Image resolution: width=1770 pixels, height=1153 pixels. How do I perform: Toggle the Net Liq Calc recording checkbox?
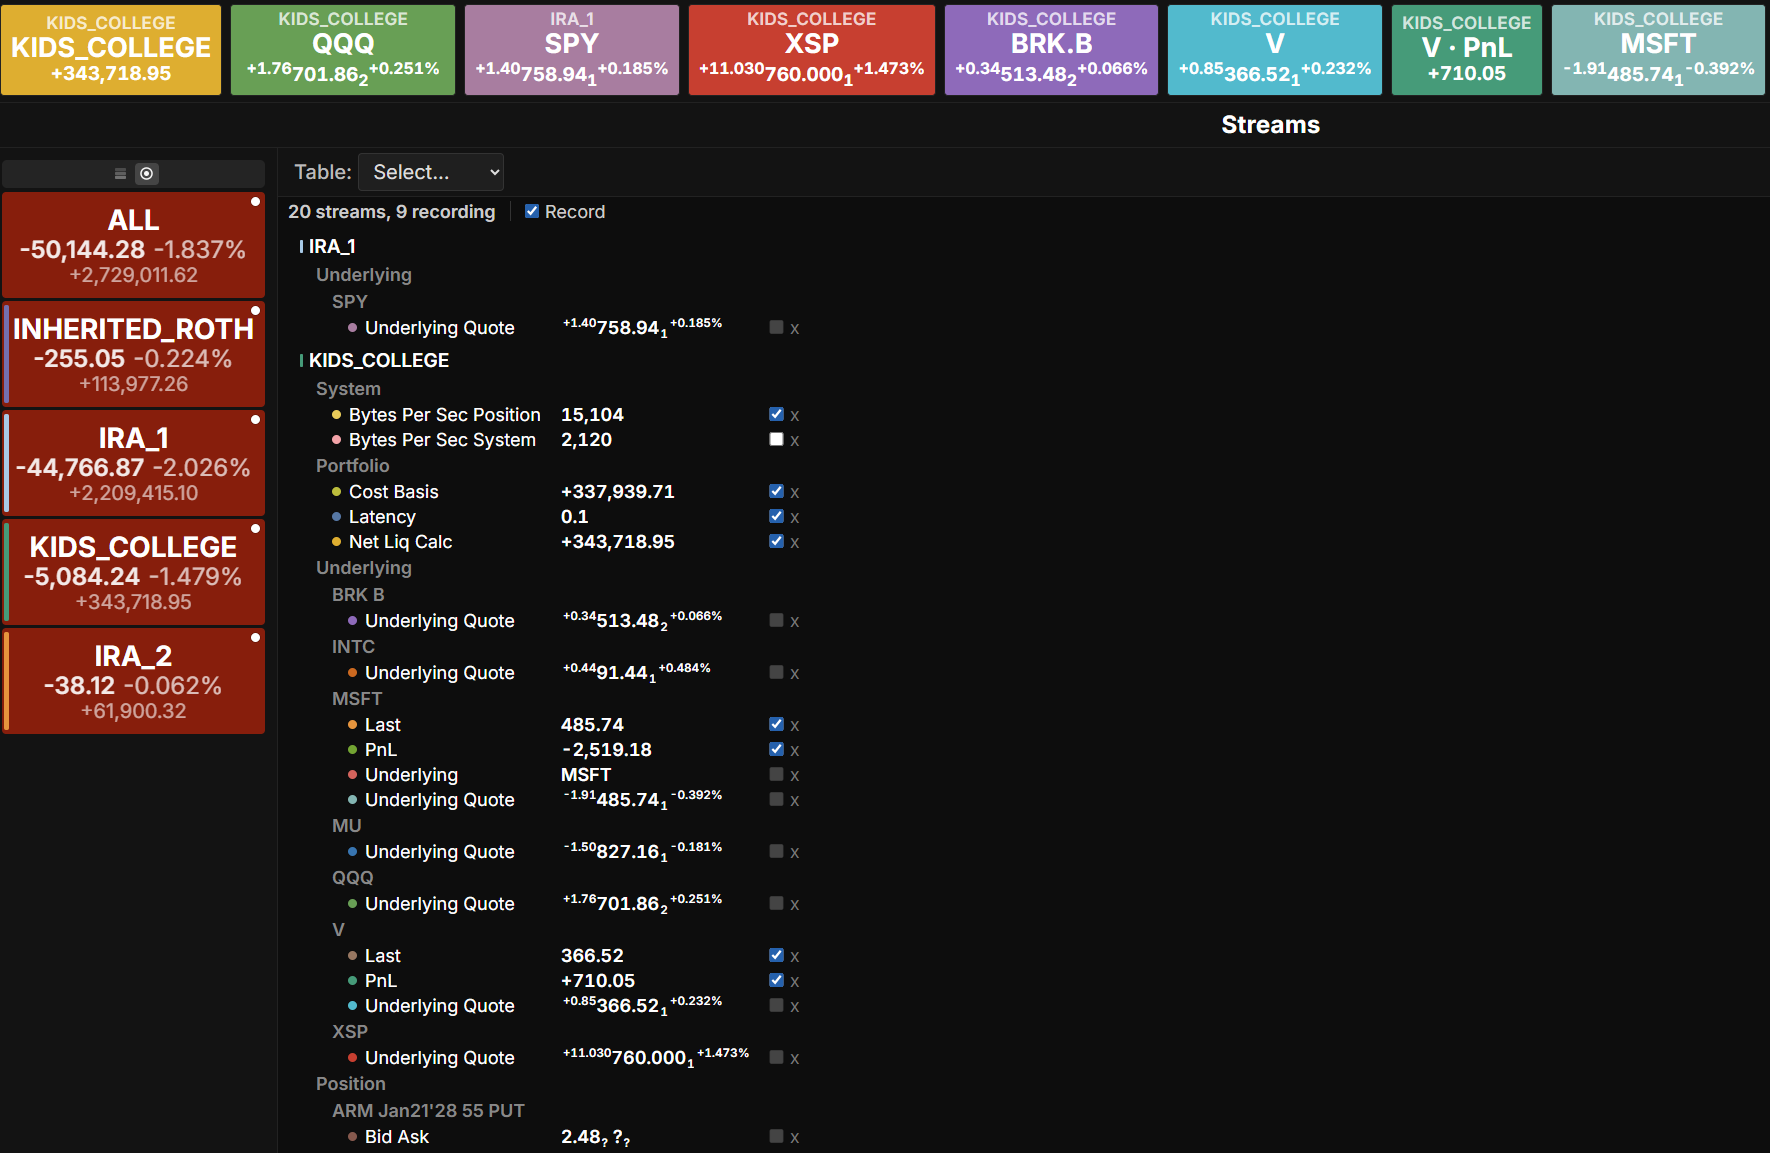point(776,541)
